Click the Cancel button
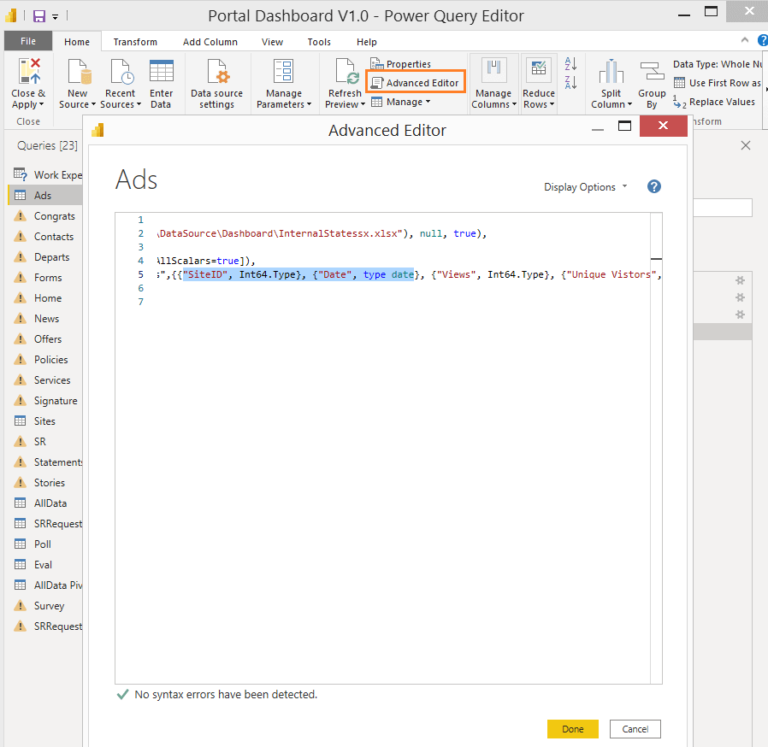 [635, 729]
